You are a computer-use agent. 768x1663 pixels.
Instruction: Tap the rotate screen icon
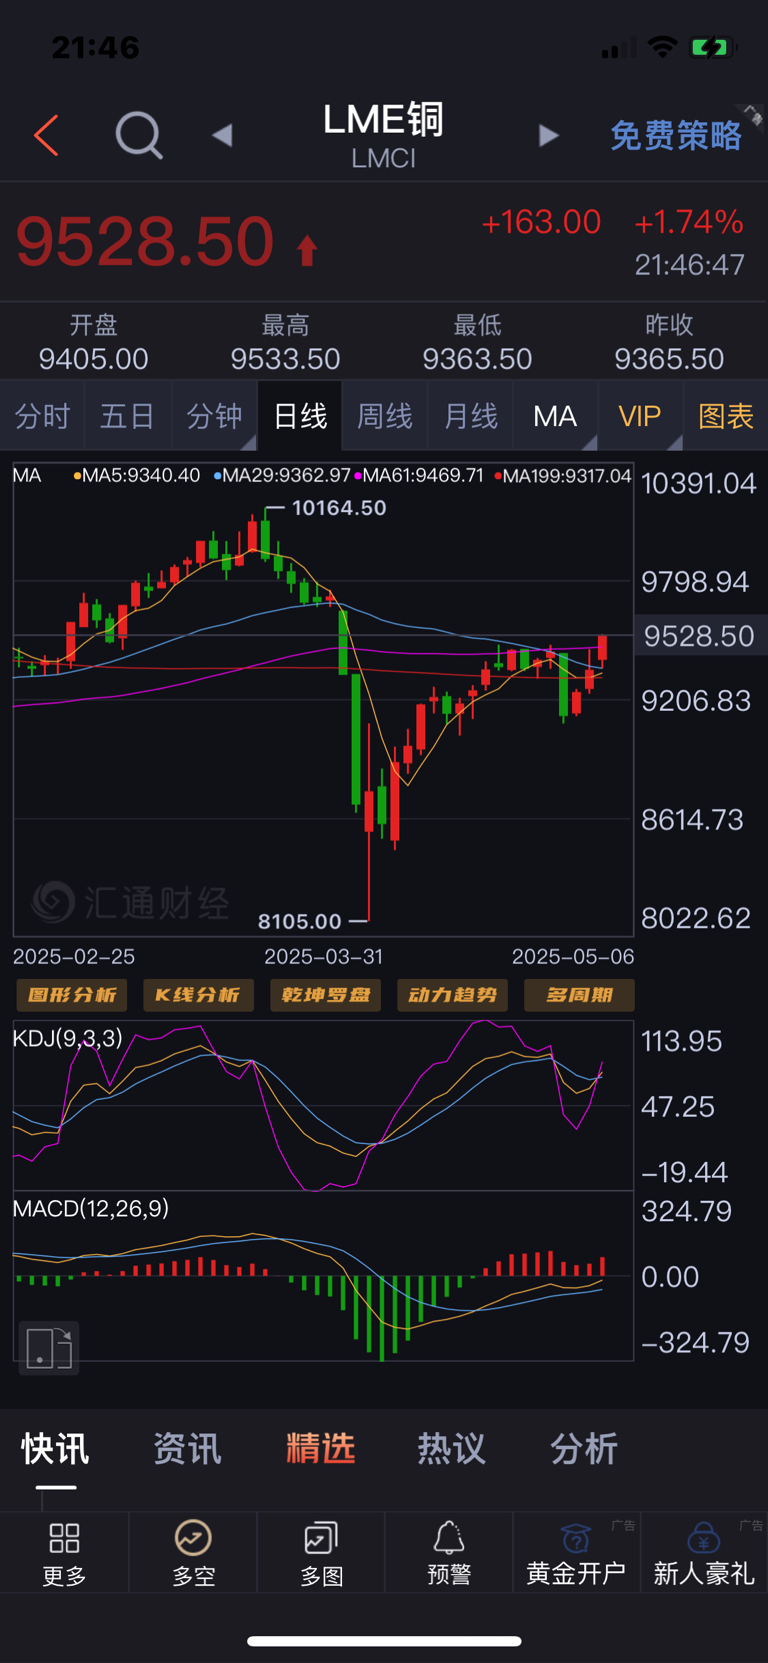[x=49, y=1347]
